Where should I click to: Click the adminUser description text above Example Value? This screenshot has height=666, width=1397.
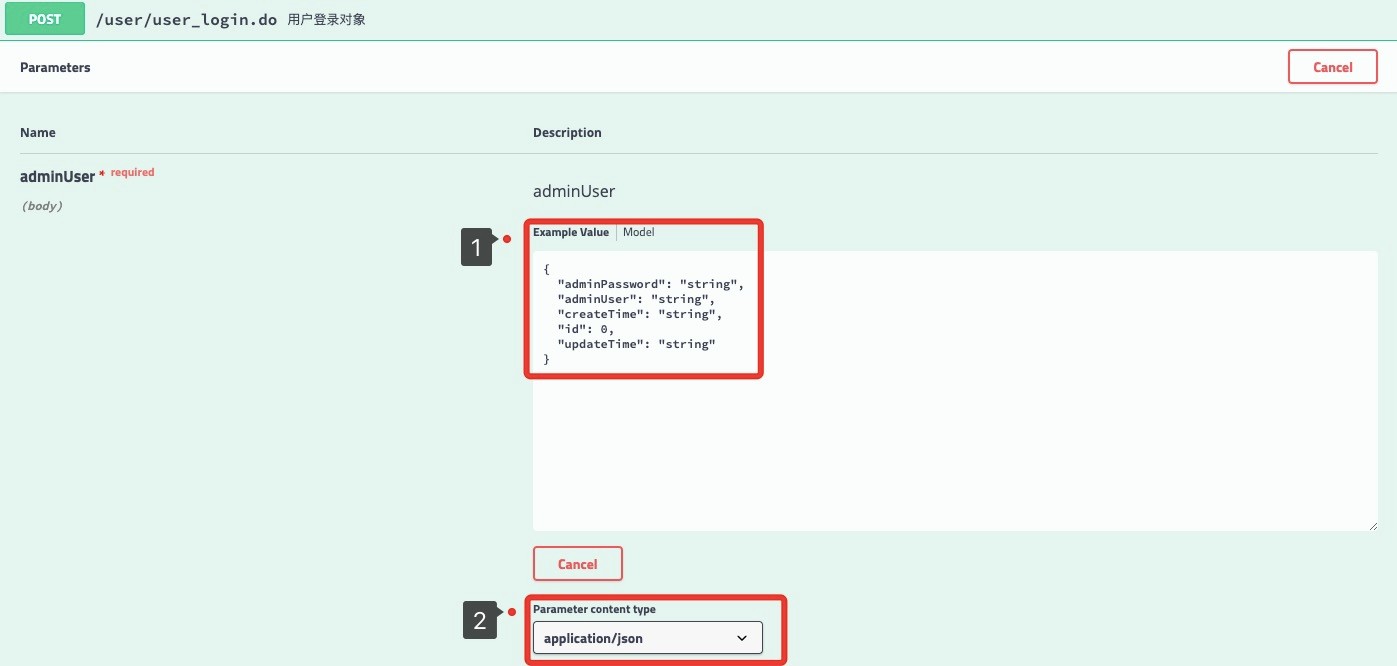click(x=574, y=191)
